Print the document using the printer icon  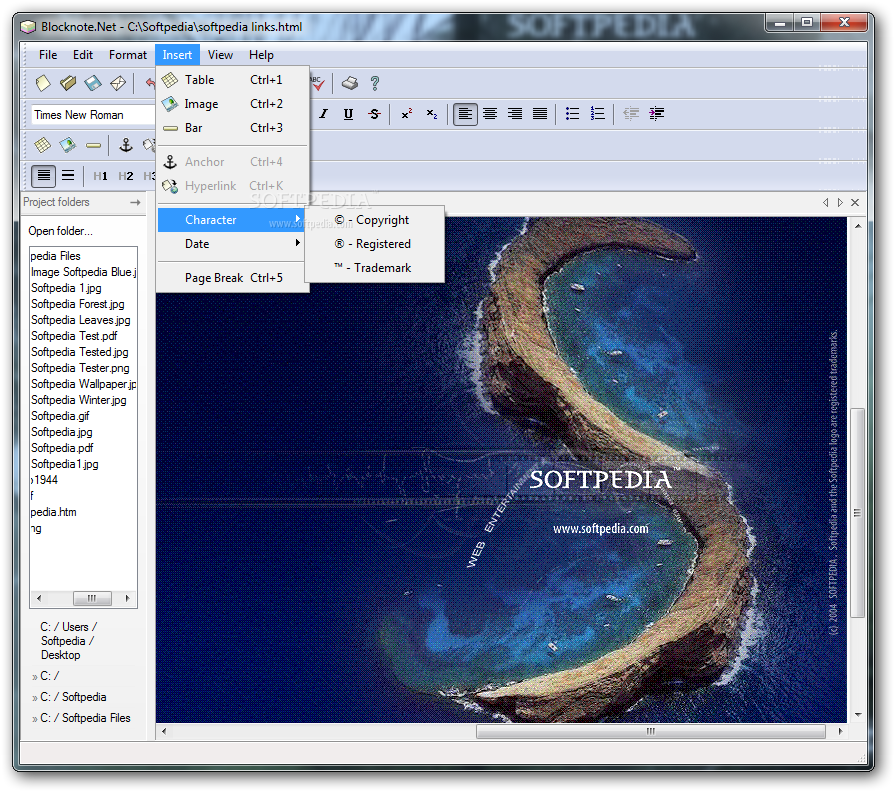click(x=350, y=83)
